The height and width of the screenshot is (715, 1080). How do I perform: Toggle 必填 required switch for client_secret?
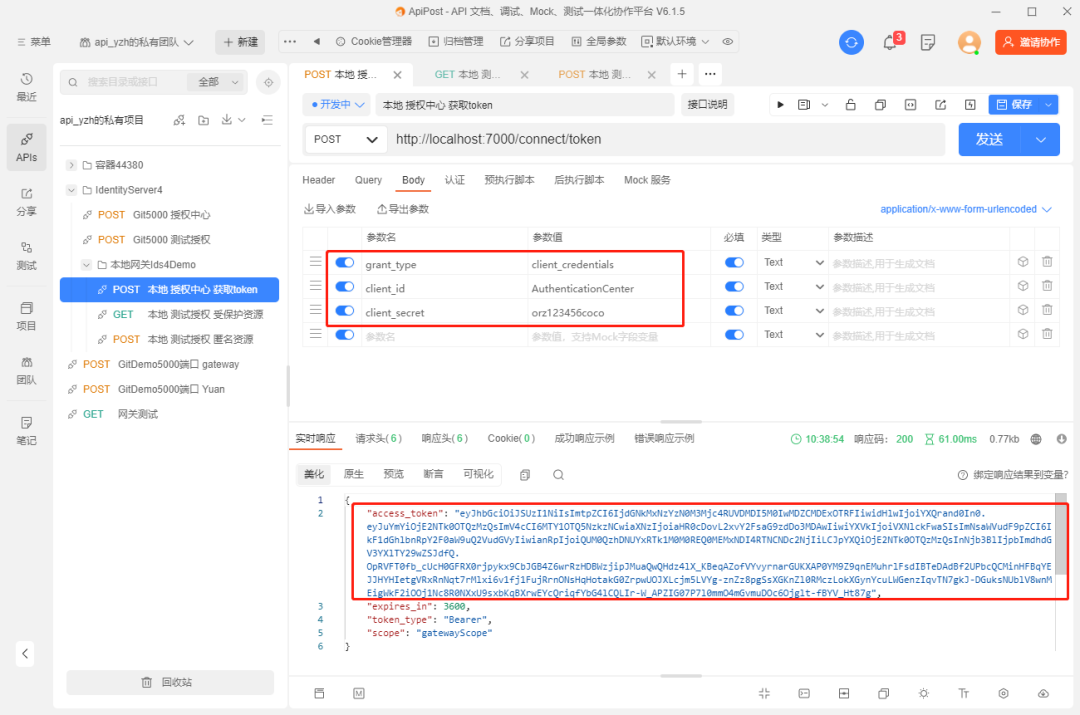coord(734,311)
